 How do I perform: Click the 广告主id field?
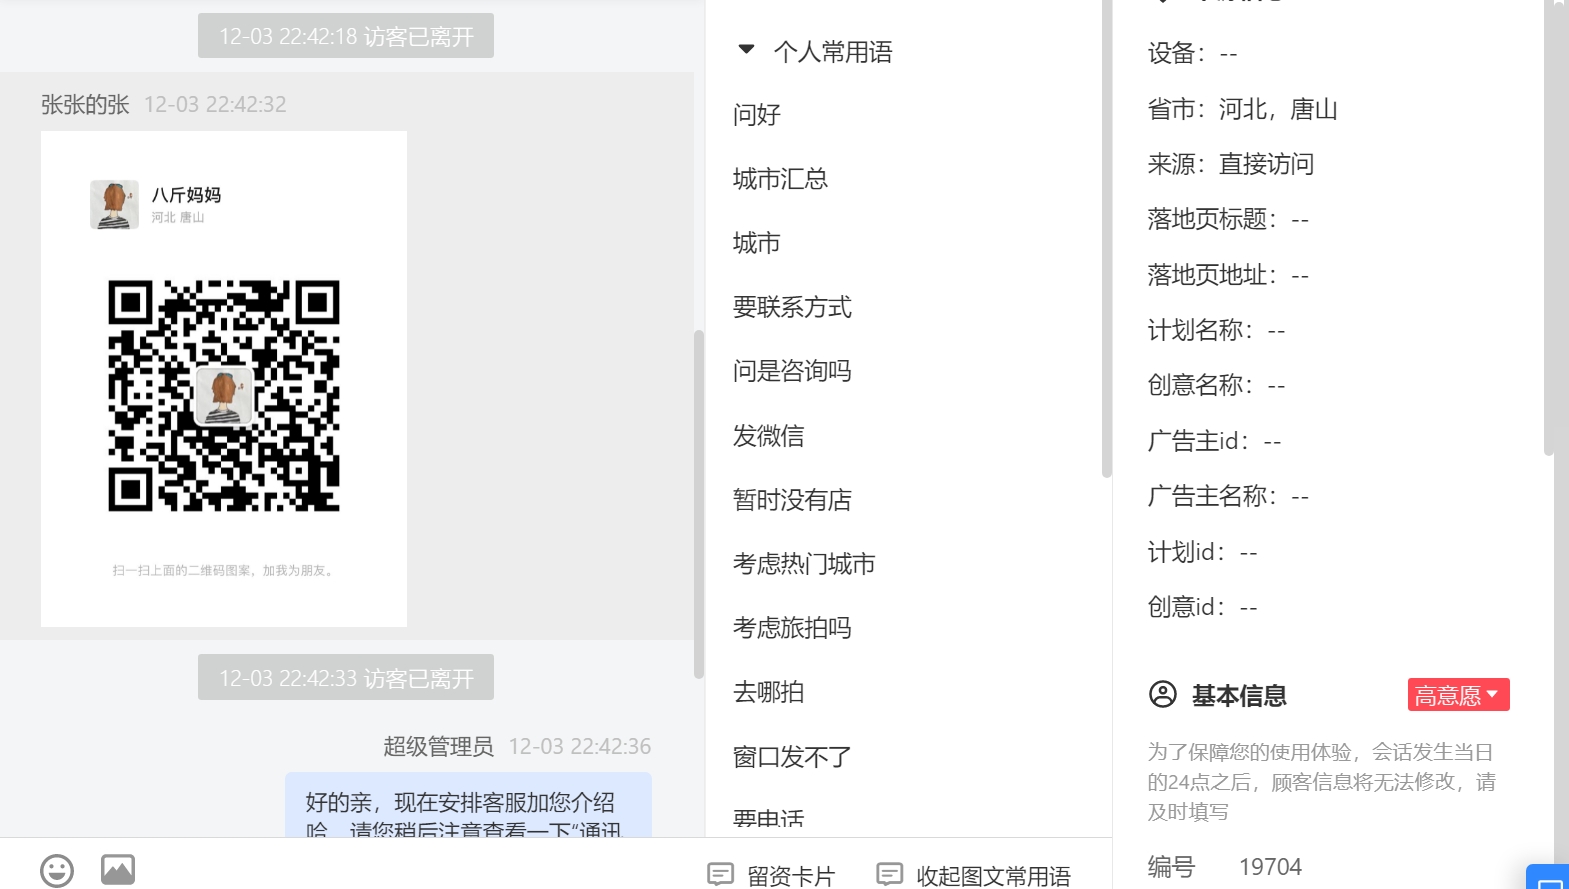pyautogui.click(x=1214, y=441)
